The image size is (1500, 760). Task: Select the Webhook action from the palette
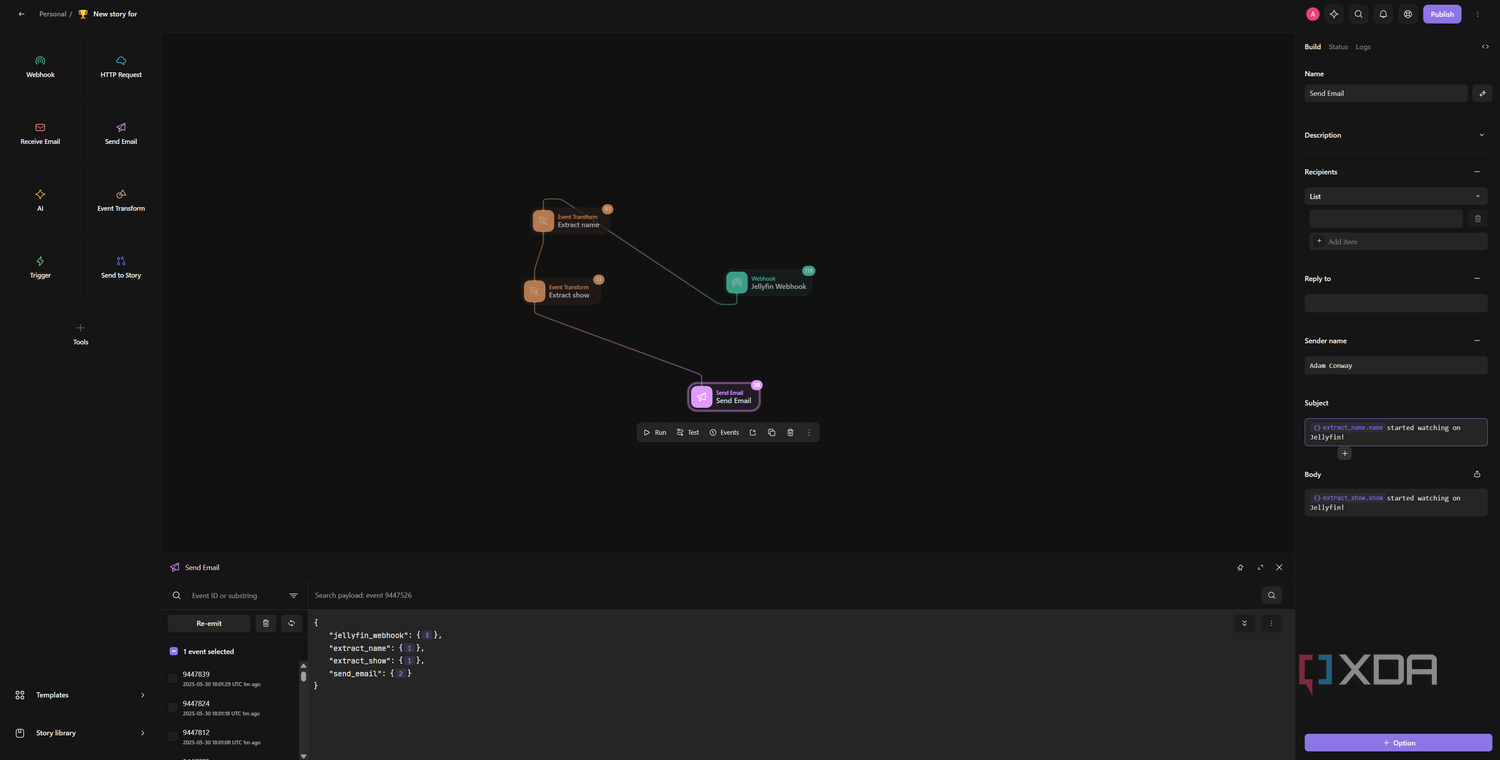pyautogui.click(x=40, y=67)
